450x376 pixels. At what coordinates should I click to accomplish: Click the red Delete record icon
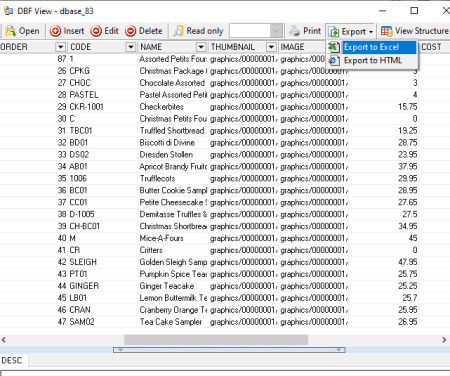click(131, 31)
